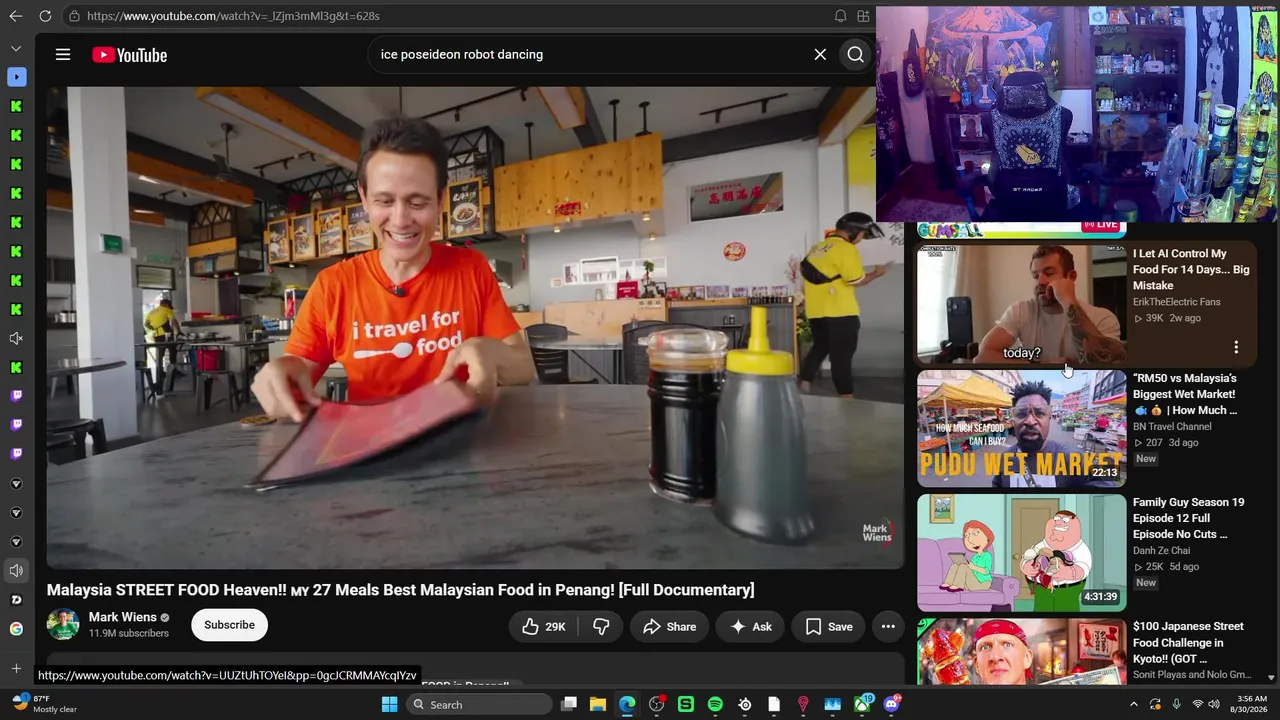This screenshot has width=1280, height=720.
Task: Save the video to a playlist
Action: [829, 627]
